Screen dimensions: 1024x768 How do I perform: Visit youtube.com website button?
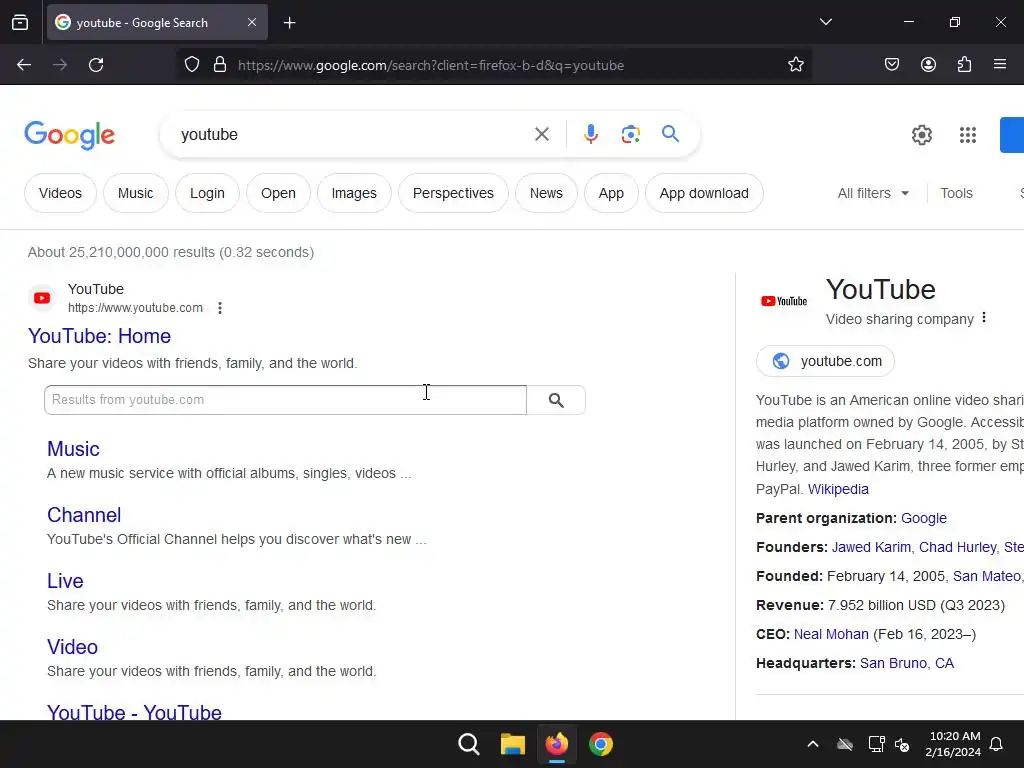pyautogui.click(x=825, y=361)
